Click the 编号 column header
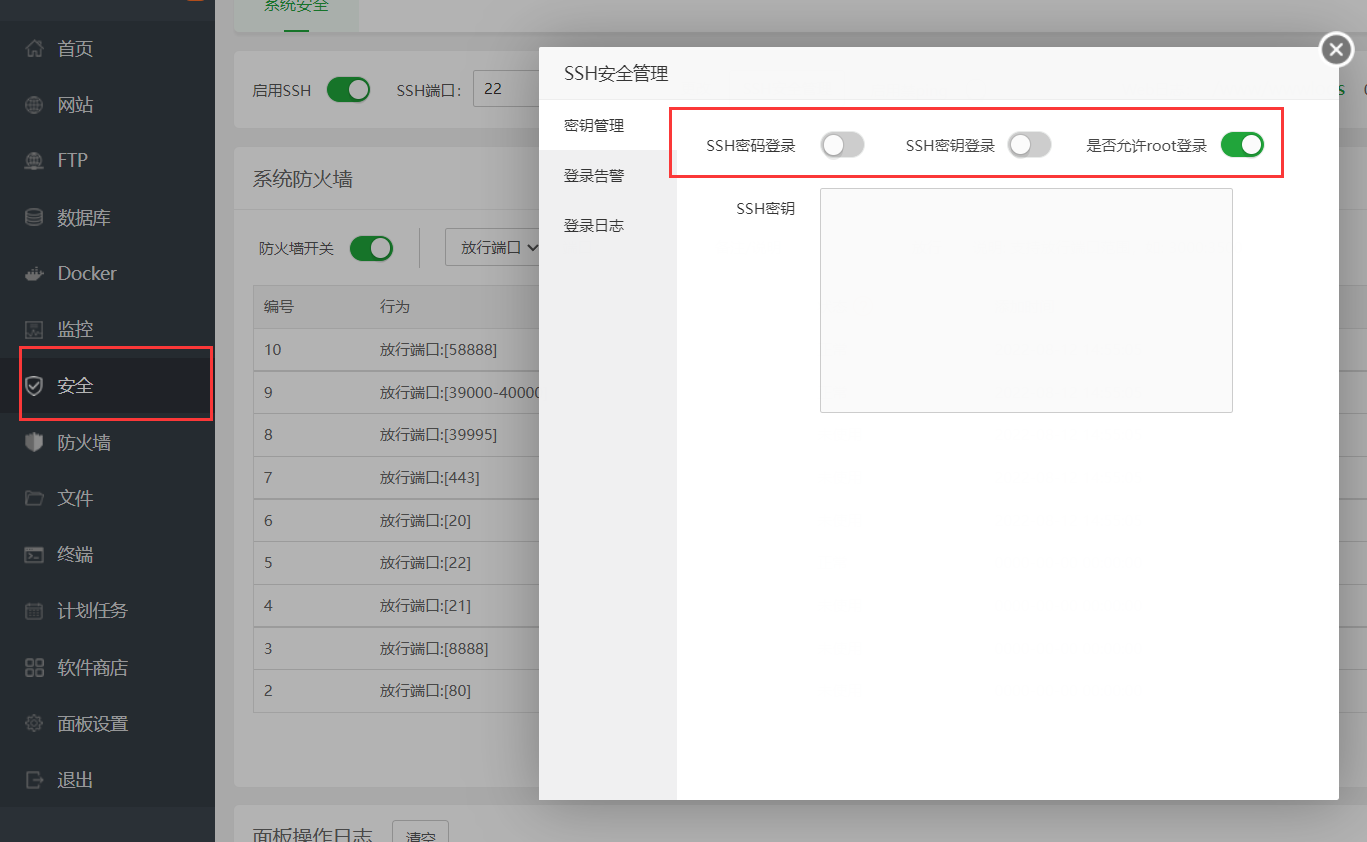1367x842 pixels. coord(279,306)
